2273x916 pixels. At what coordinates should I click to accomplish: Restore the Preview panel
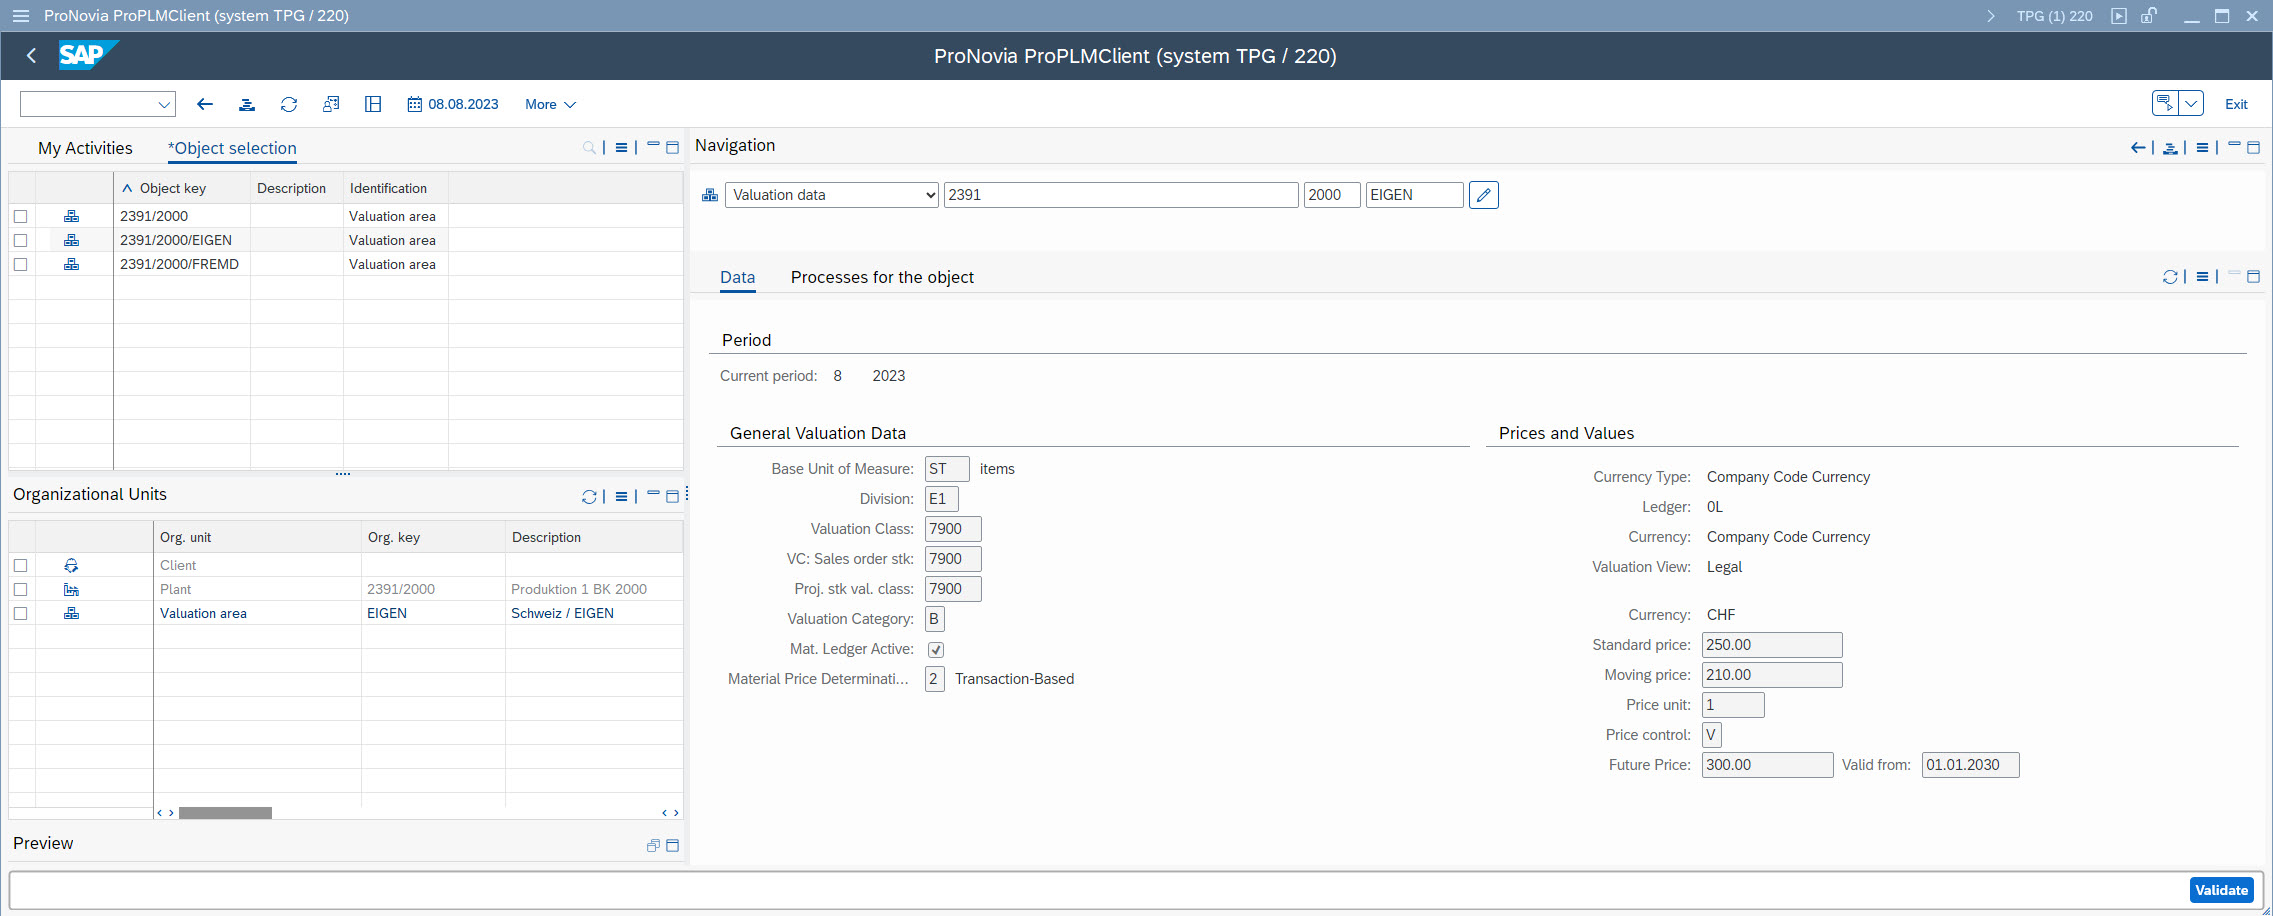coord(653,845)
